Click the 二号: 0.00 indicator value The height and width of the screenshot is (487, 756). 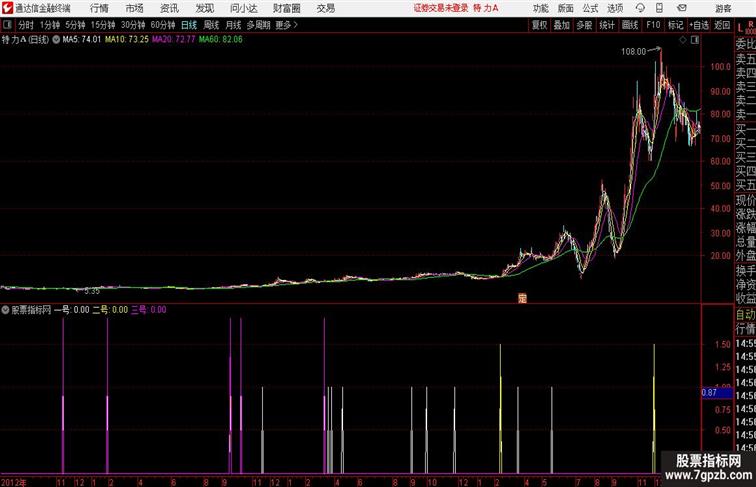[x=110, y=310]
